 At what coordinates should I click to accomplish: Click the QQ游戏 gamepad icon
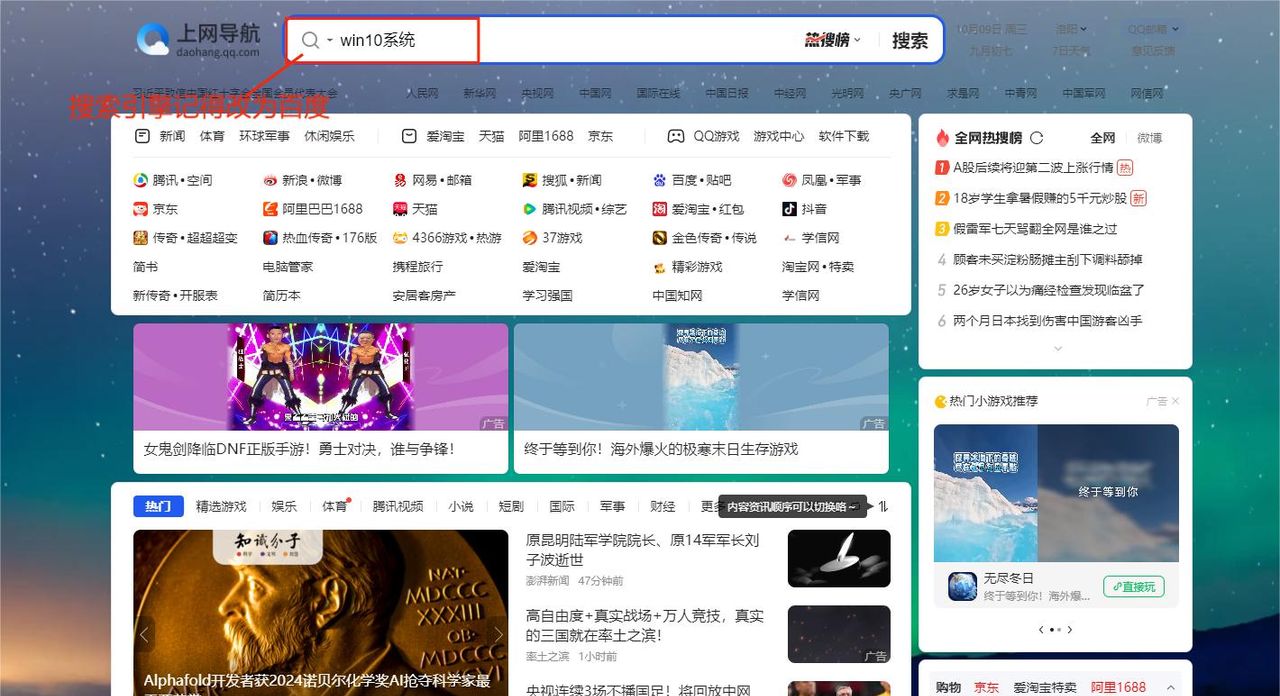coord(676,136)
